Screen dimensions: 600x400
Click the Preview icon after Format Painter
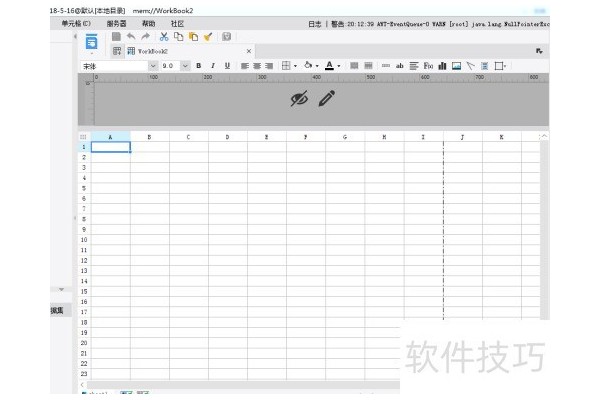[227, 37]
